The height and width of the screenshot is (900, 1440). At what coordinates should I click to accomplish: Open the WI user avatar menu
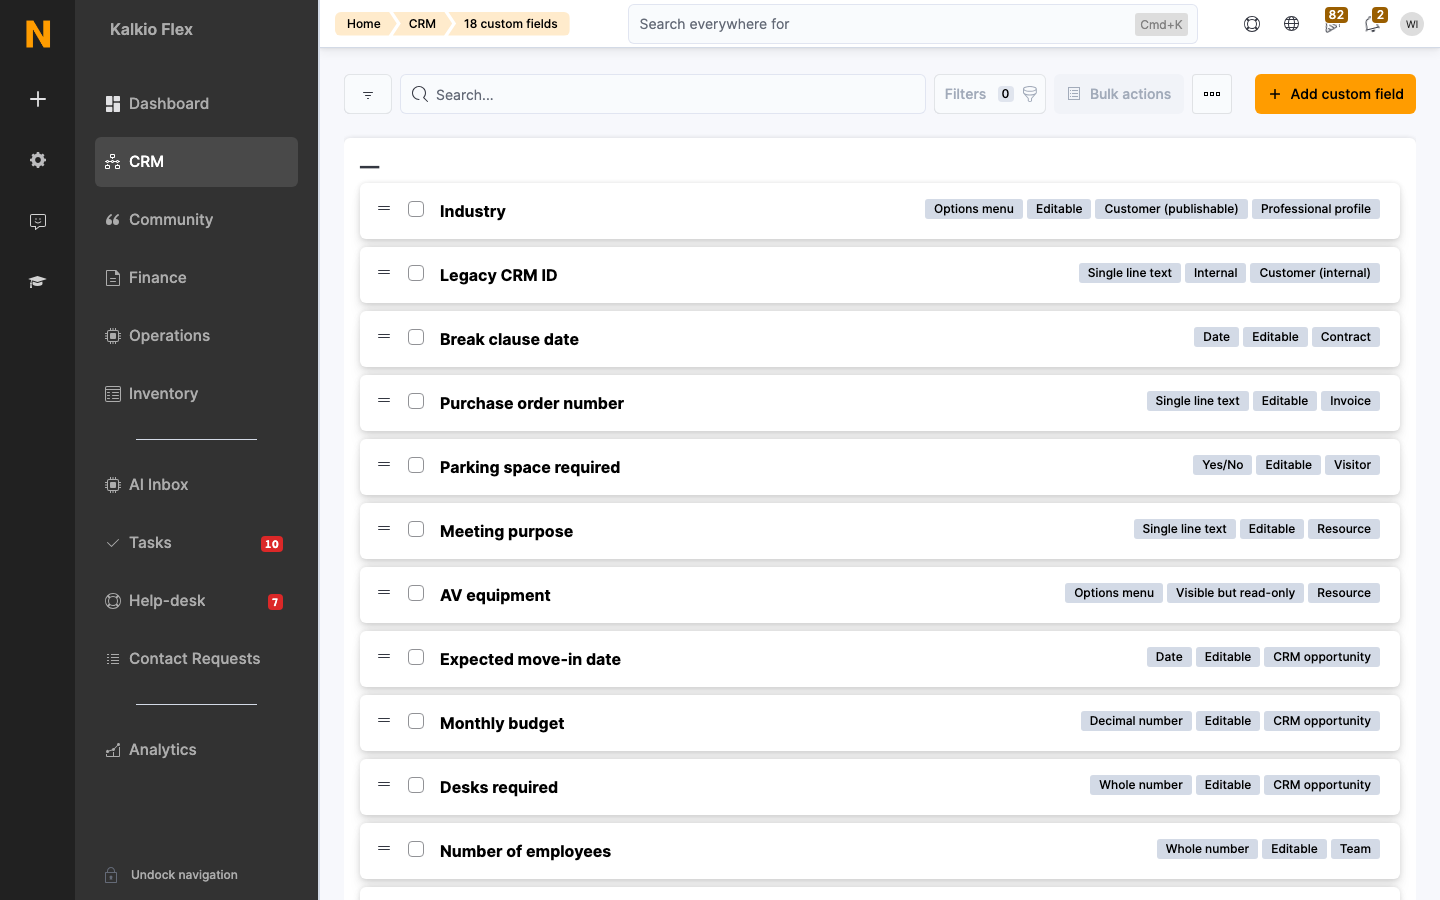tap(1412, 24)
